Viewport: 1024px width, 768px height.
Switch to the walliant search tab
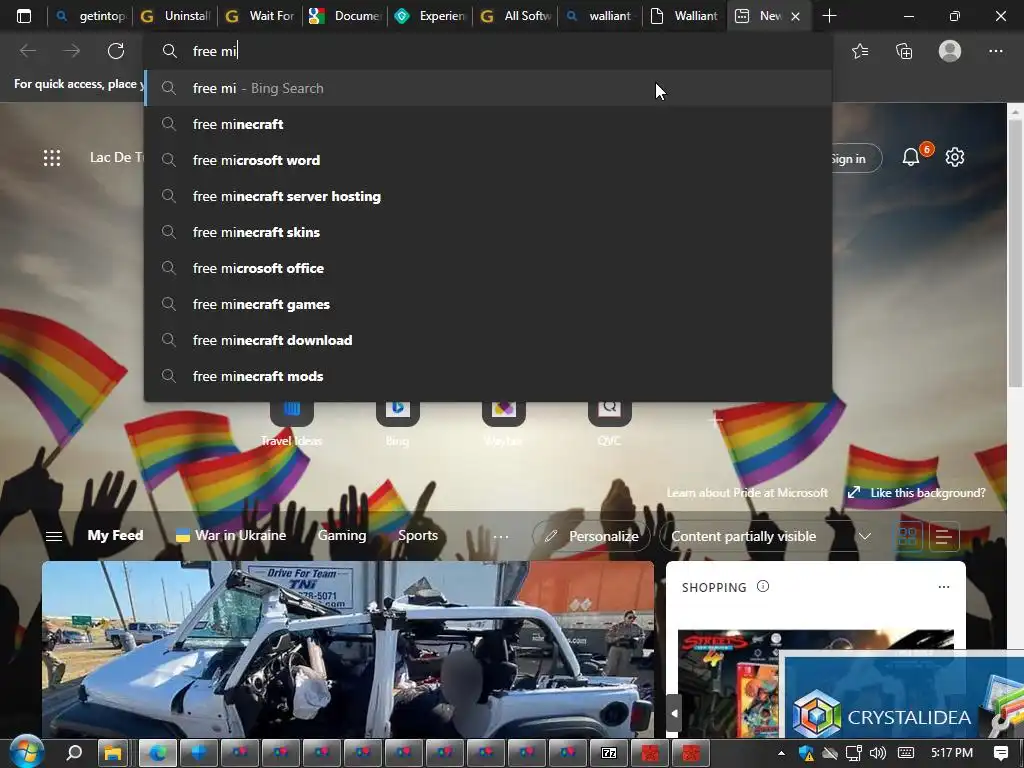click(x=601, y=16)
